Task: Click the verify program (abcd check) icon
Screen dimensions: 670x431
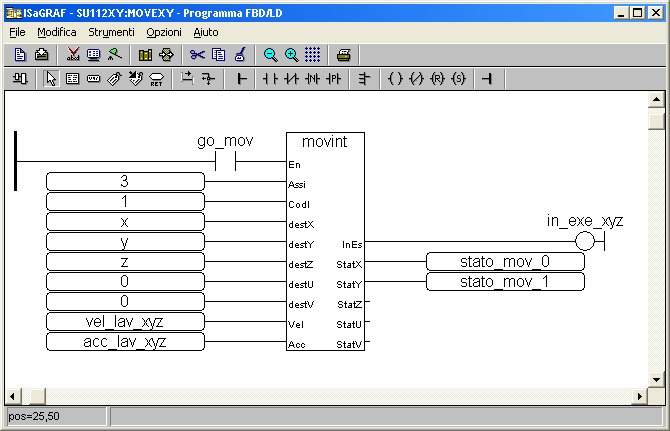Action: pyautogui.click(x=73, y=55)
